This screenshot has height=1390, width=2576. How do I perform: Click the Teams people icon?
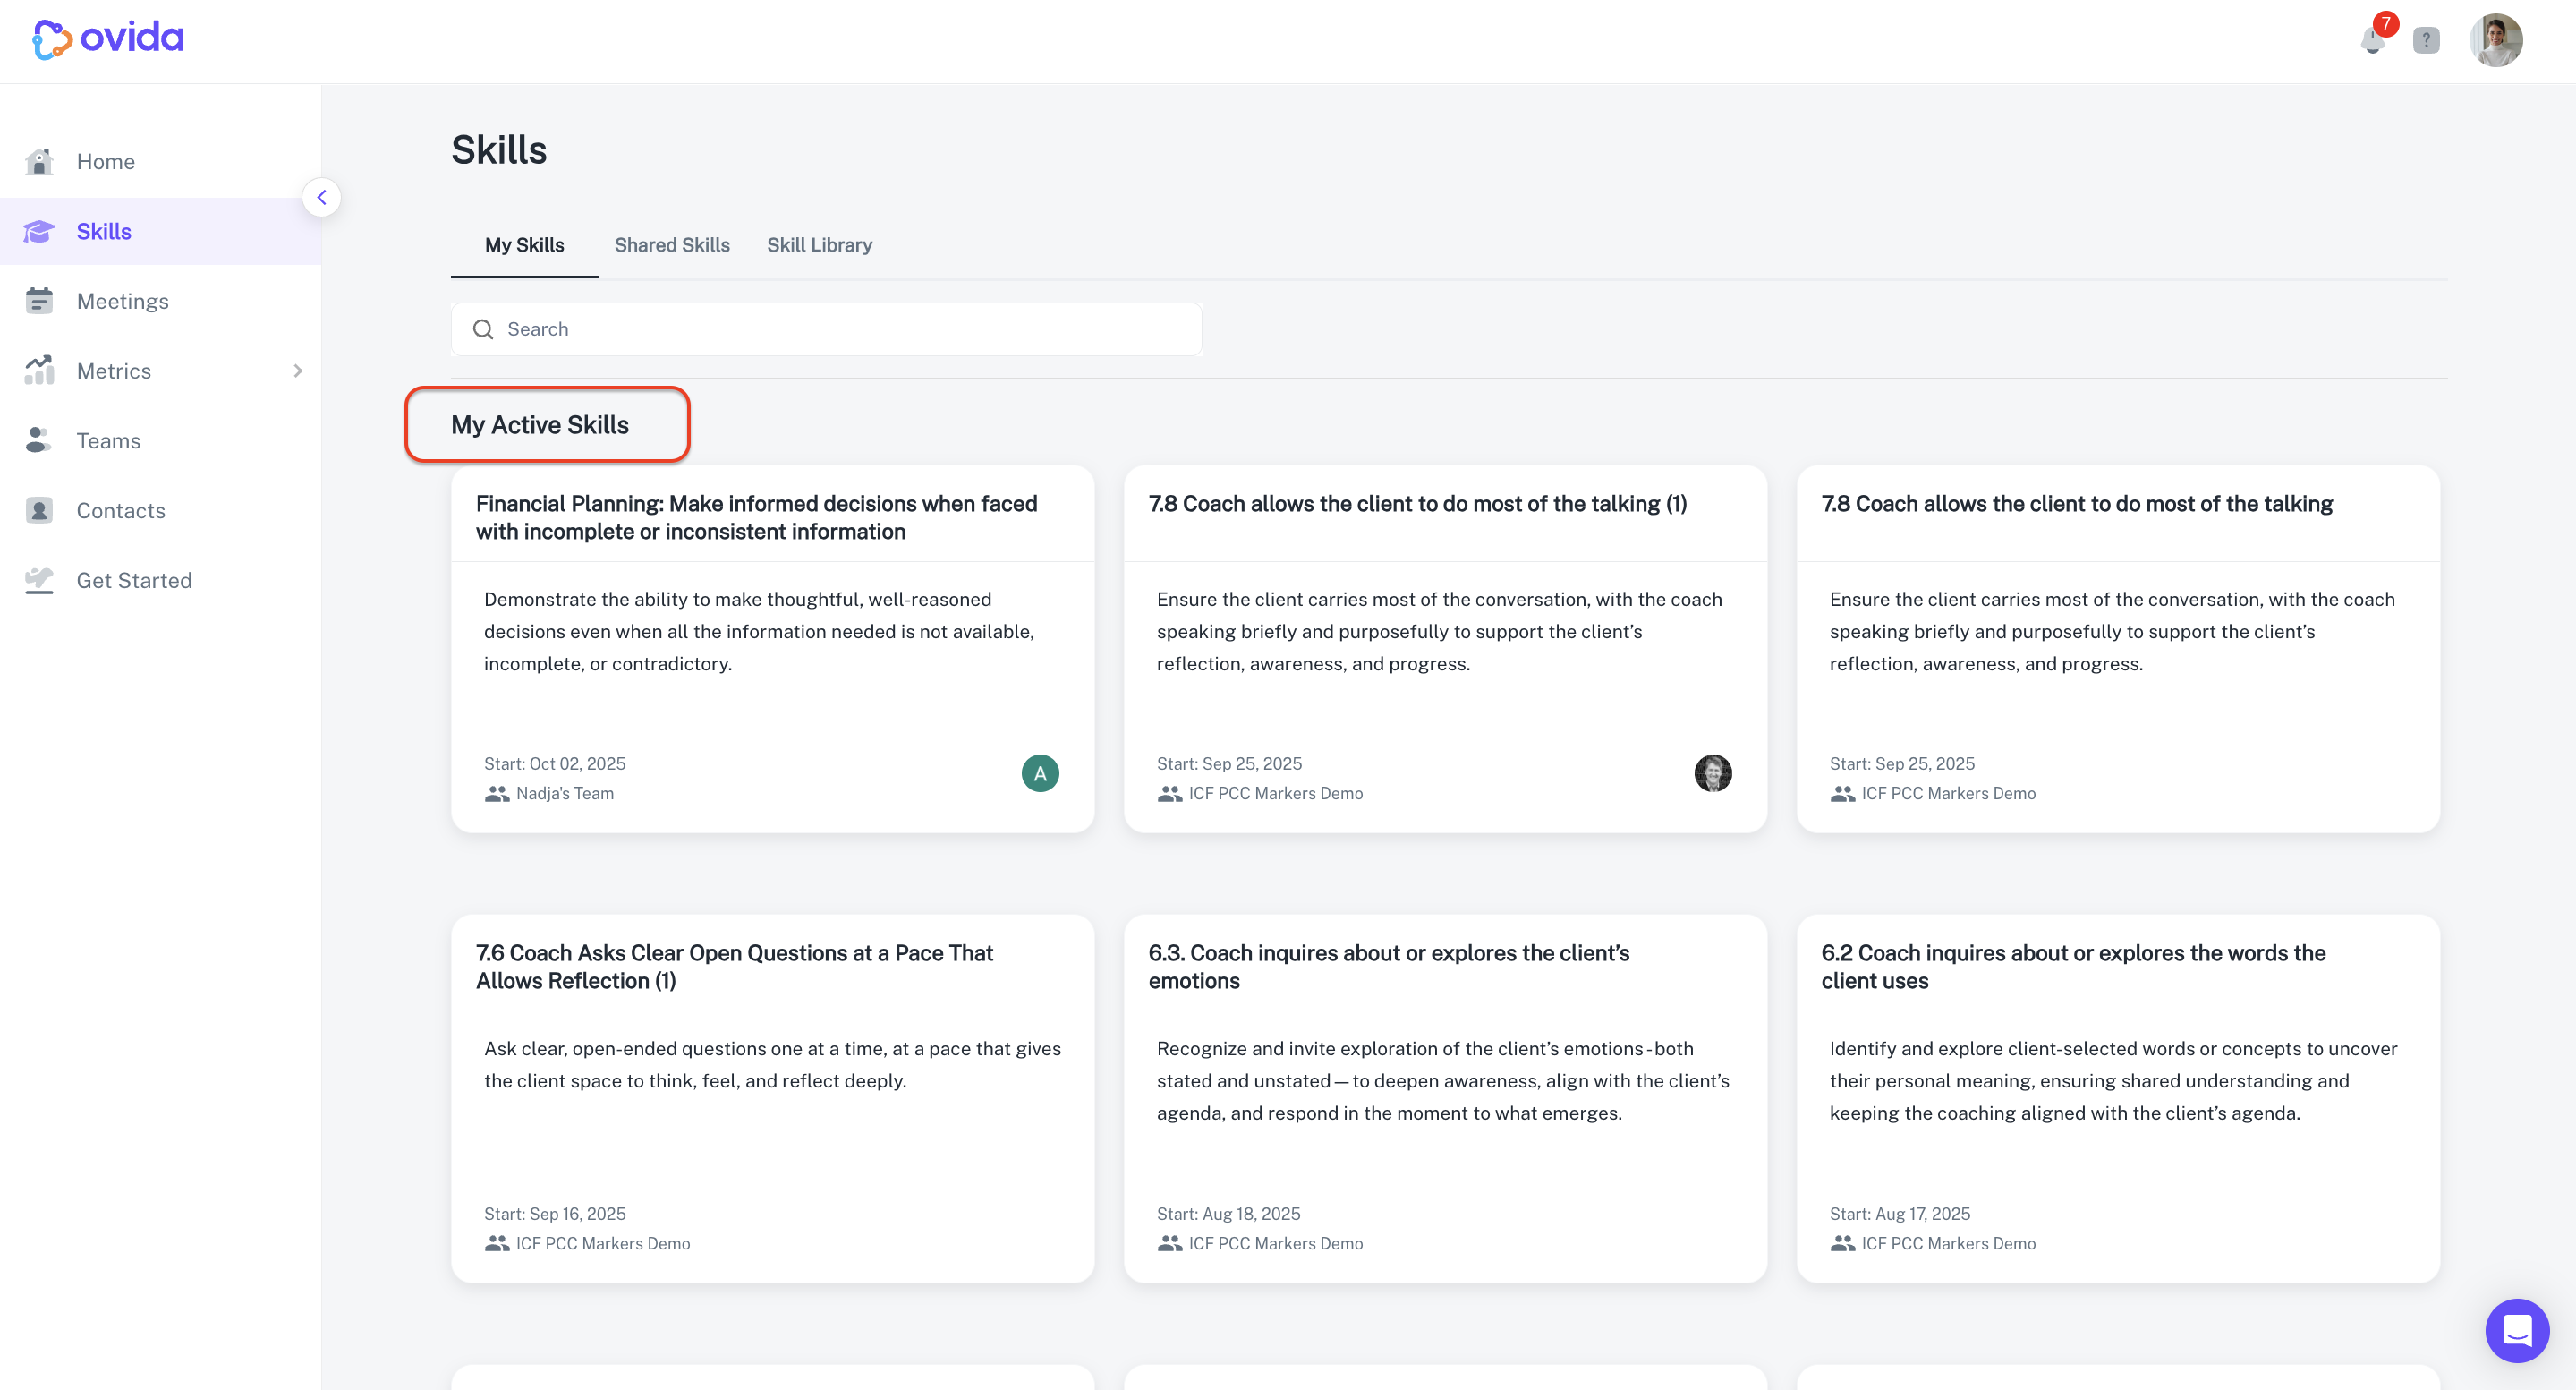(x=39, y=440)
